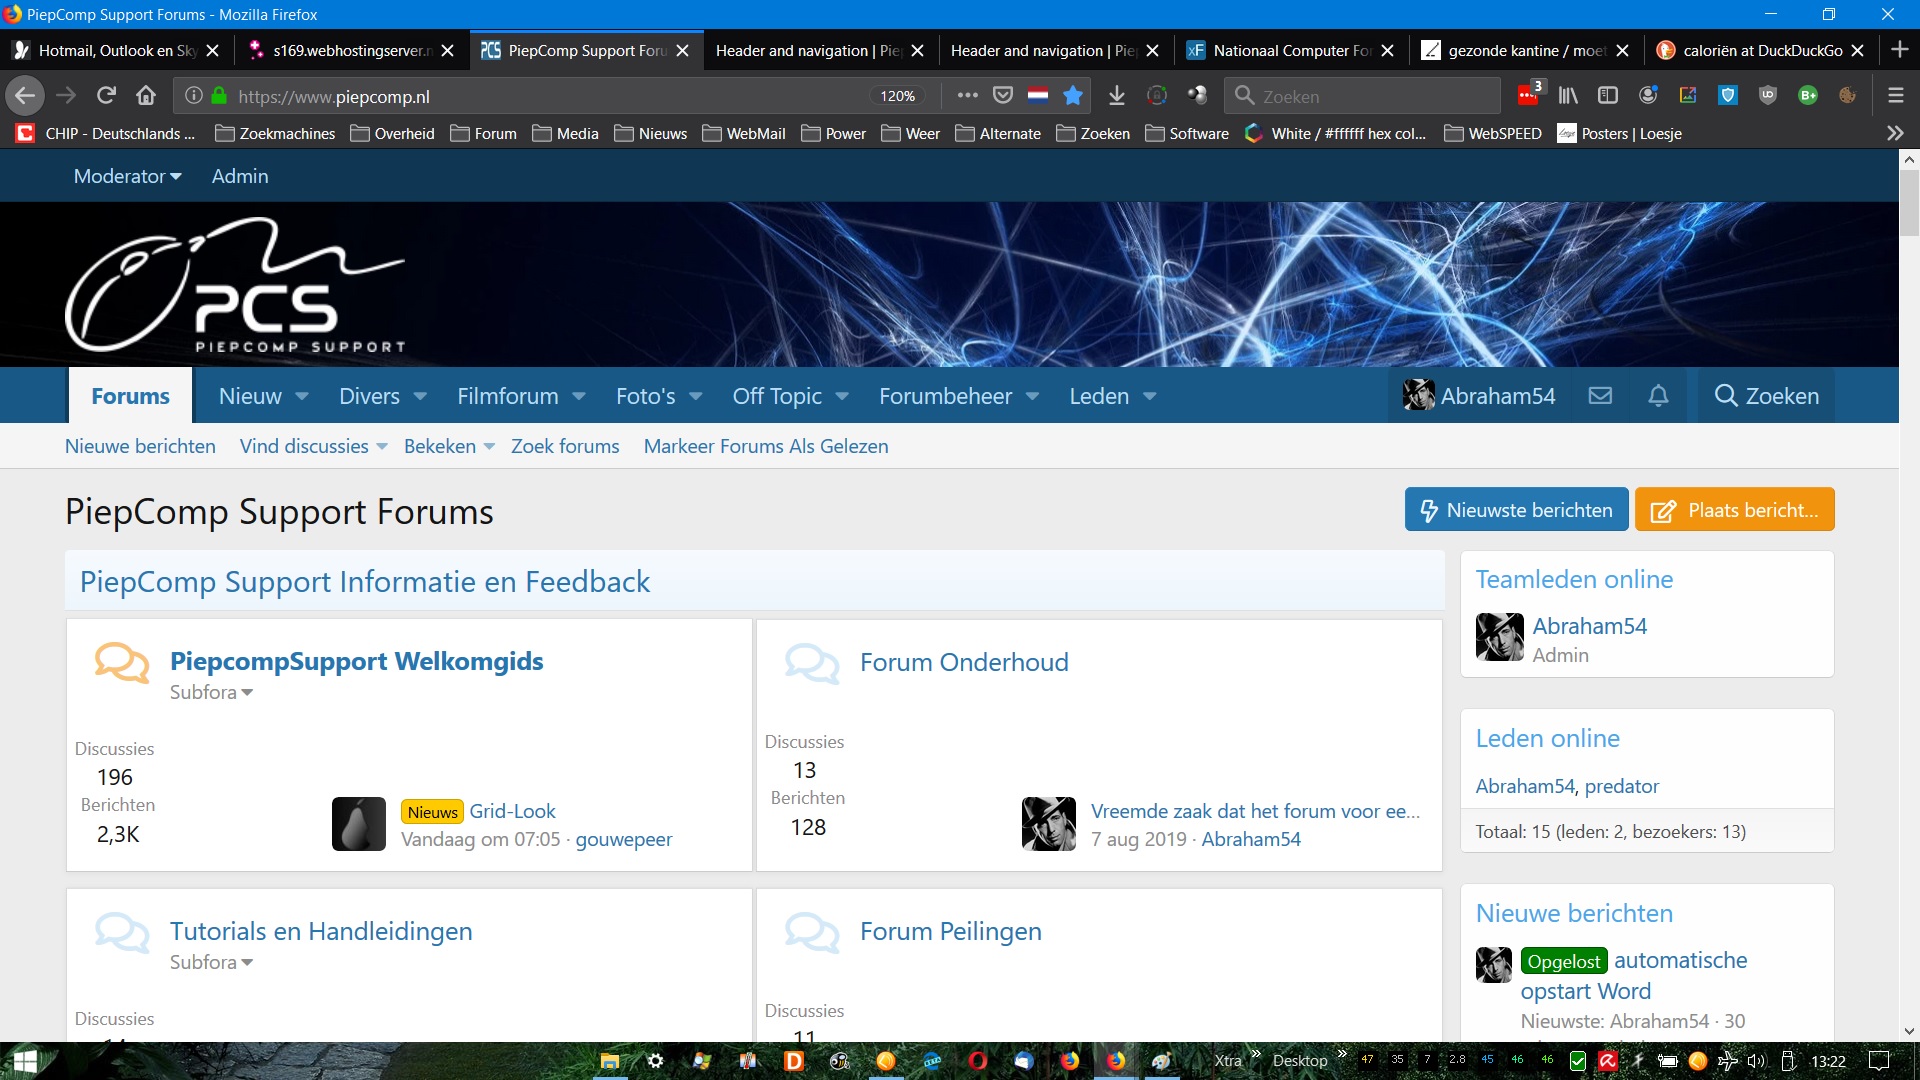
Task: Click the Nieuwste berichten button
Action: pos(1516,510)
